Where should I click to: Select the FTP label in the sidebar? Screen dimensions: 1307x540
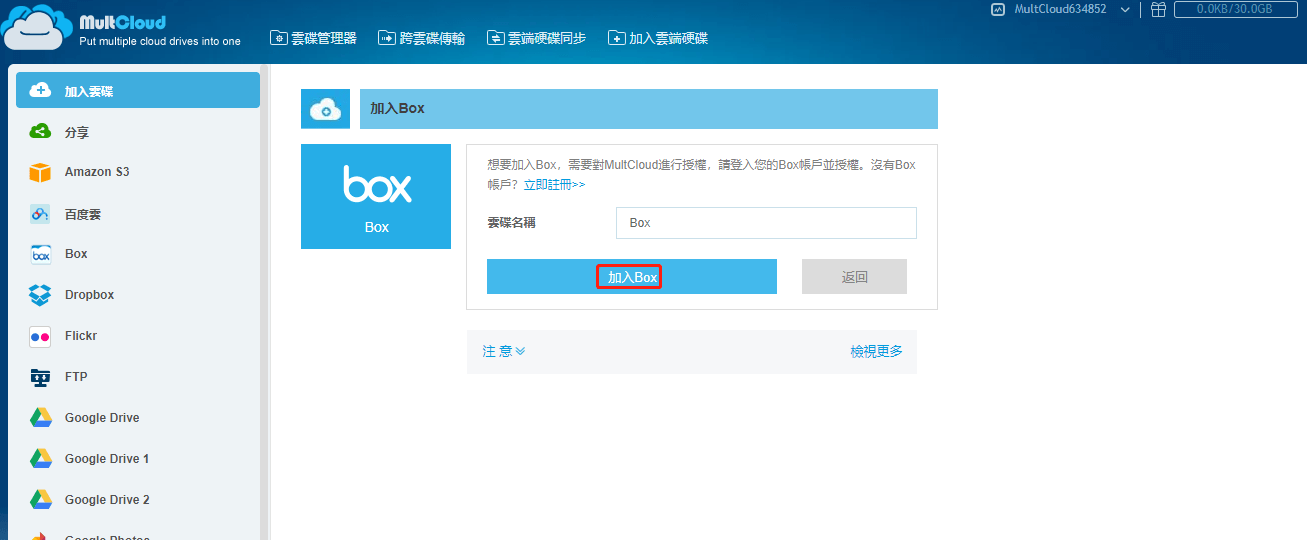pyautogui.click(x=76, y=377)
